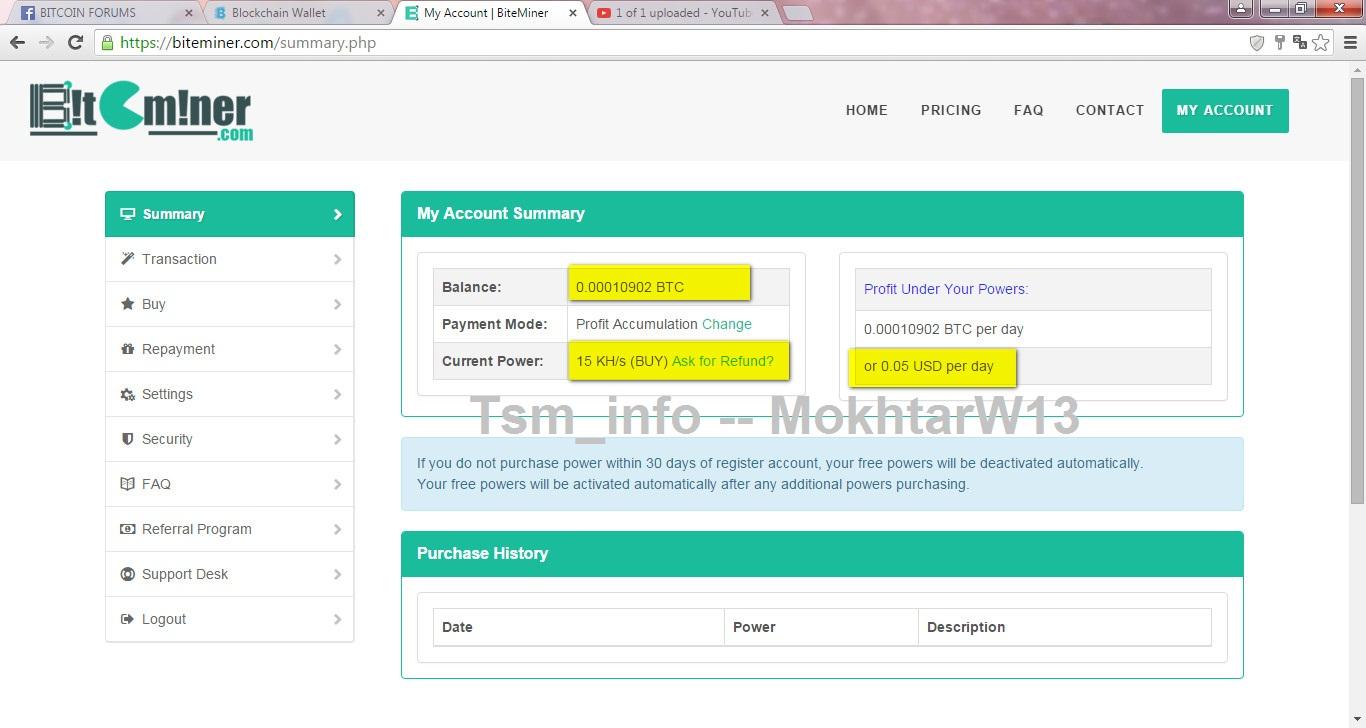Click Change payment mode link
1366x728 pixels.
click(x=727, y=324)
